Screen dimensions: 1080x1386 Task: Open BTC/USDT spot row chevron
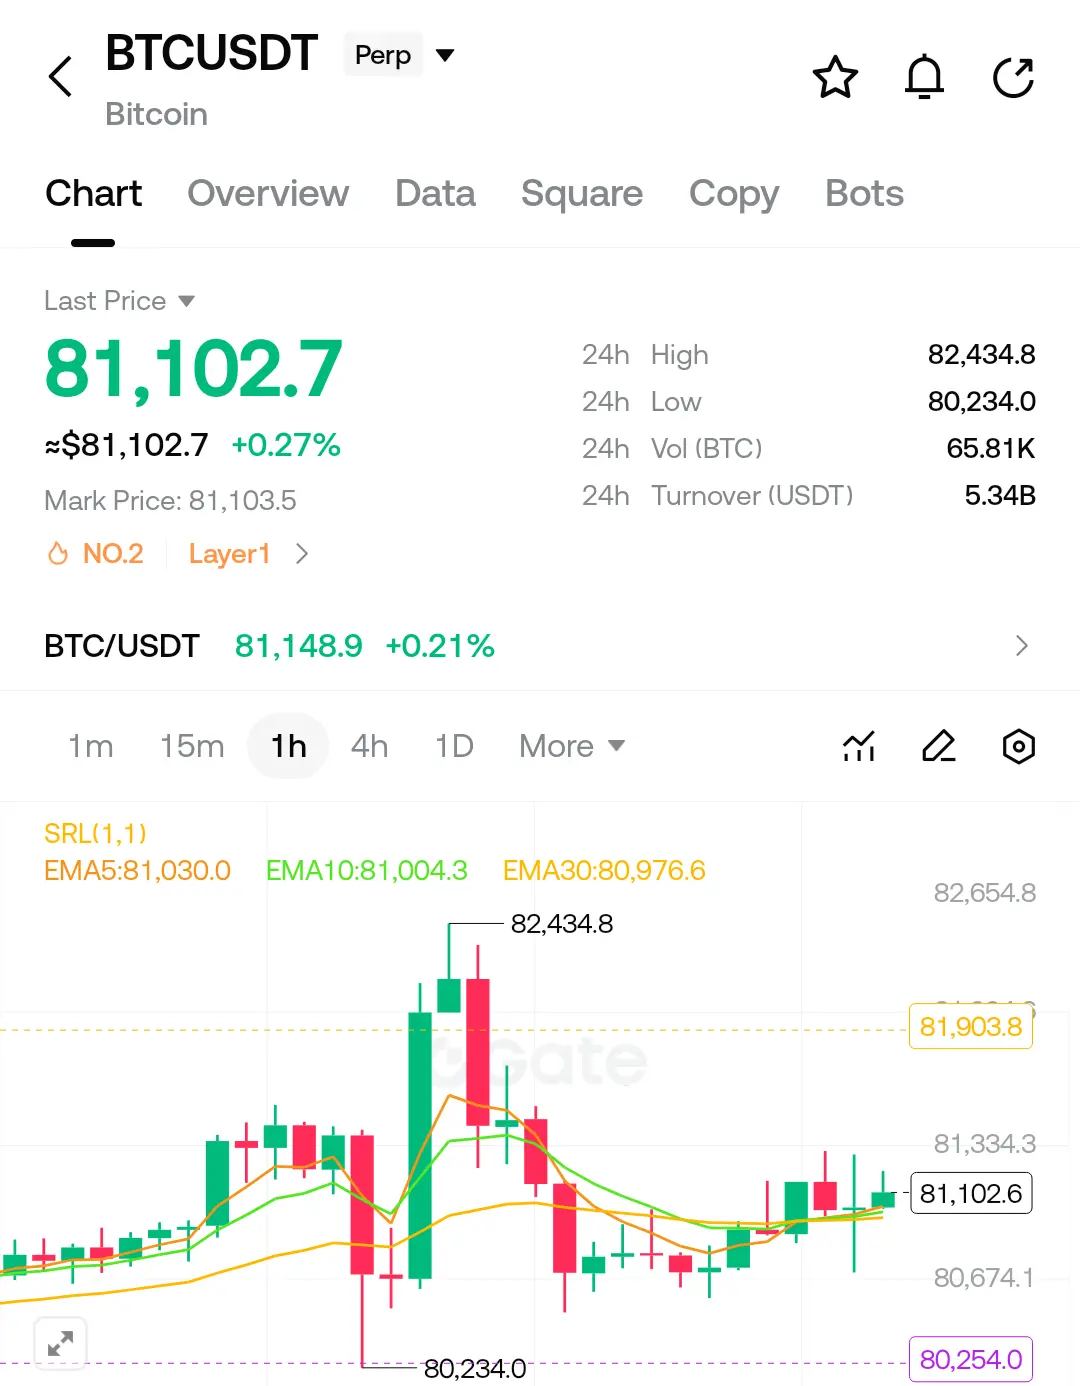1021,646
